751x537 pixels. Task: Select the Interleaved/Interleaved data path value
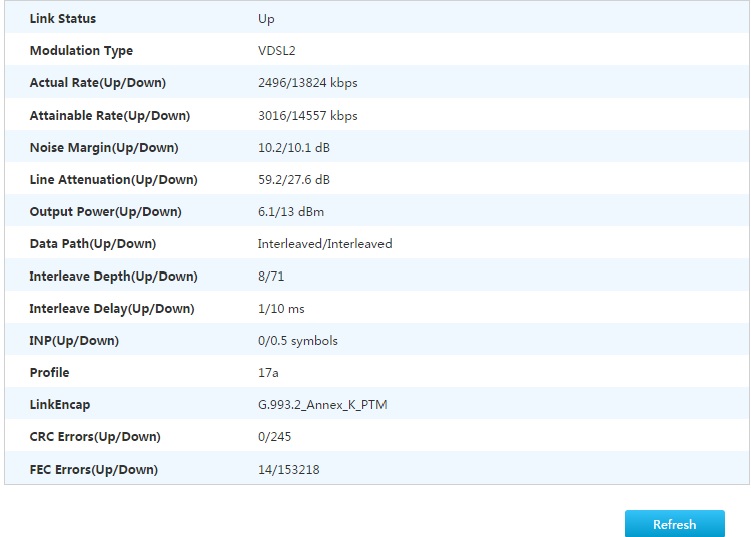pyautogui.click(x=325, y=244)
